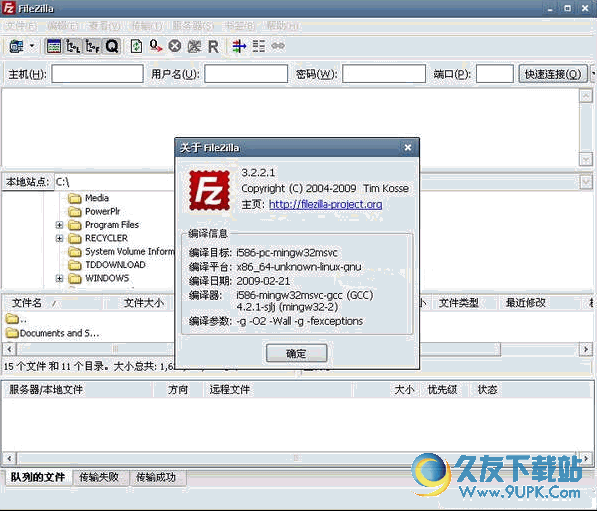Open the Help menu
The height and width of the screenshot is (511, 597).
282,26
